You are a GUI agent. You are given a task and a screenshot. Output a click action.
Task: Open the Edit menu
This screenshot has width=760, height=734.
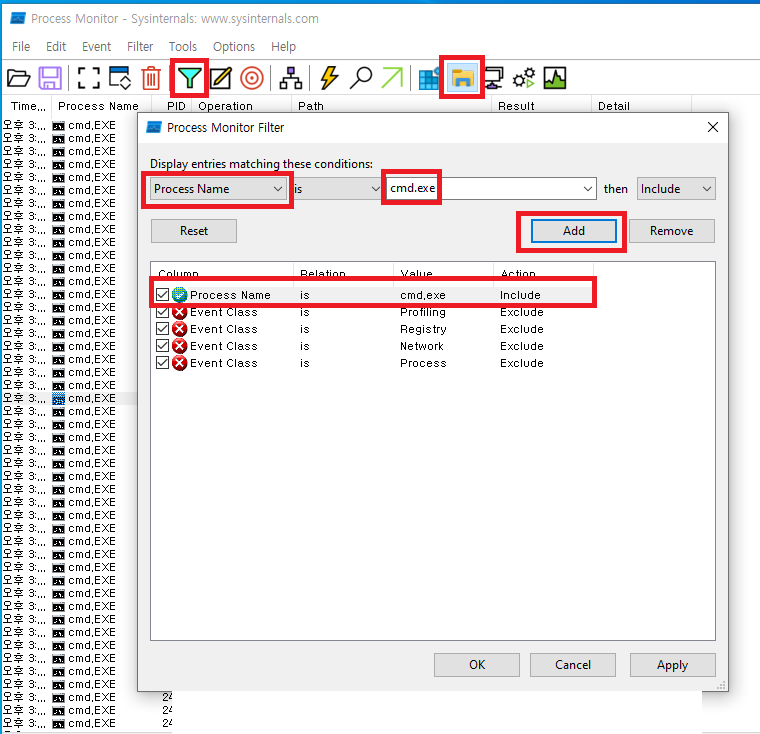56,47
